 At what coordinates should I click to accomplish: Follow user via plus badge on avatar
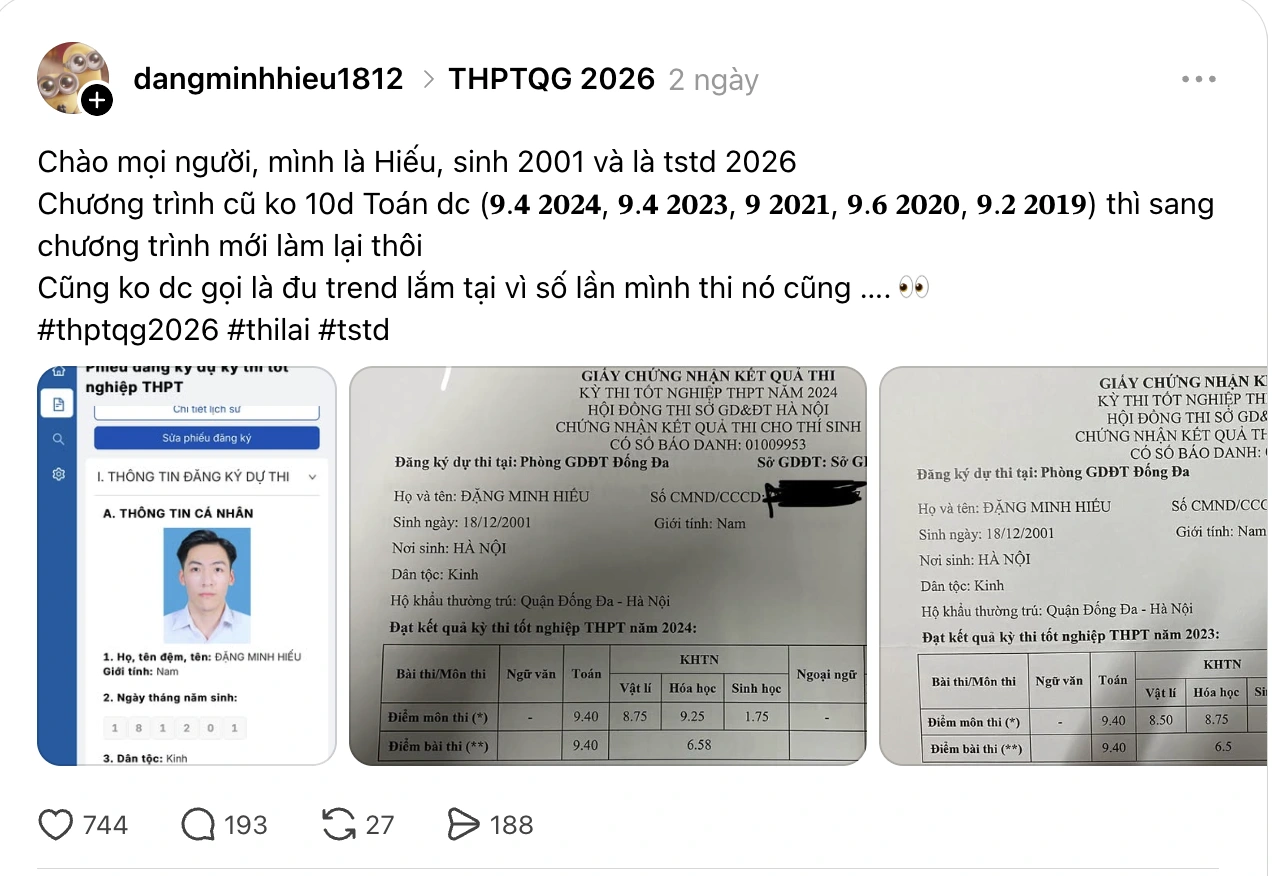click(96, 100)
